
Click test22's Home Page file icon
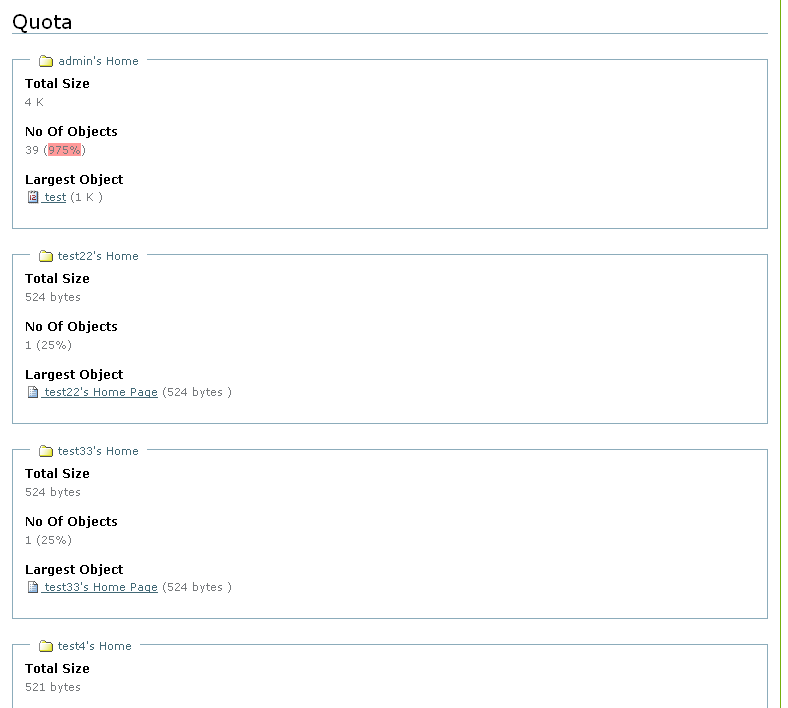[33, 393]
